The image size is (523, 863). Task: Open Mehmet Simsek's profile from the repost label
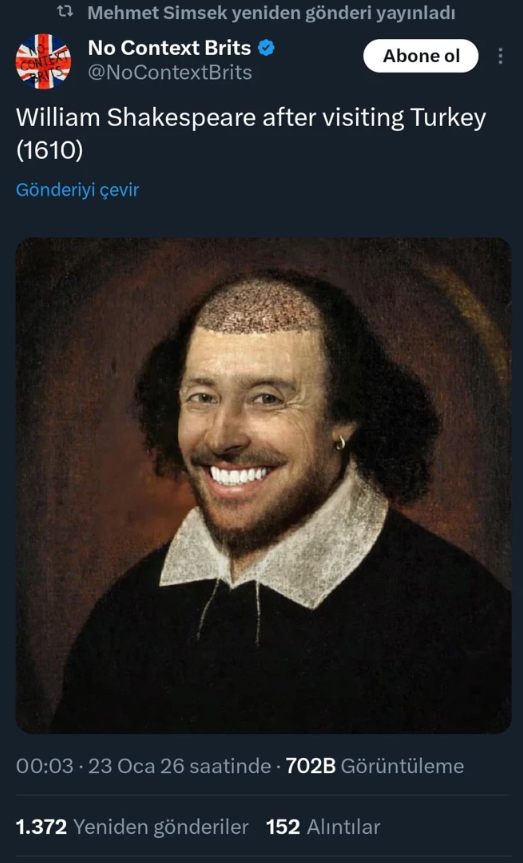pyautogui.click(x=157, y=13)
